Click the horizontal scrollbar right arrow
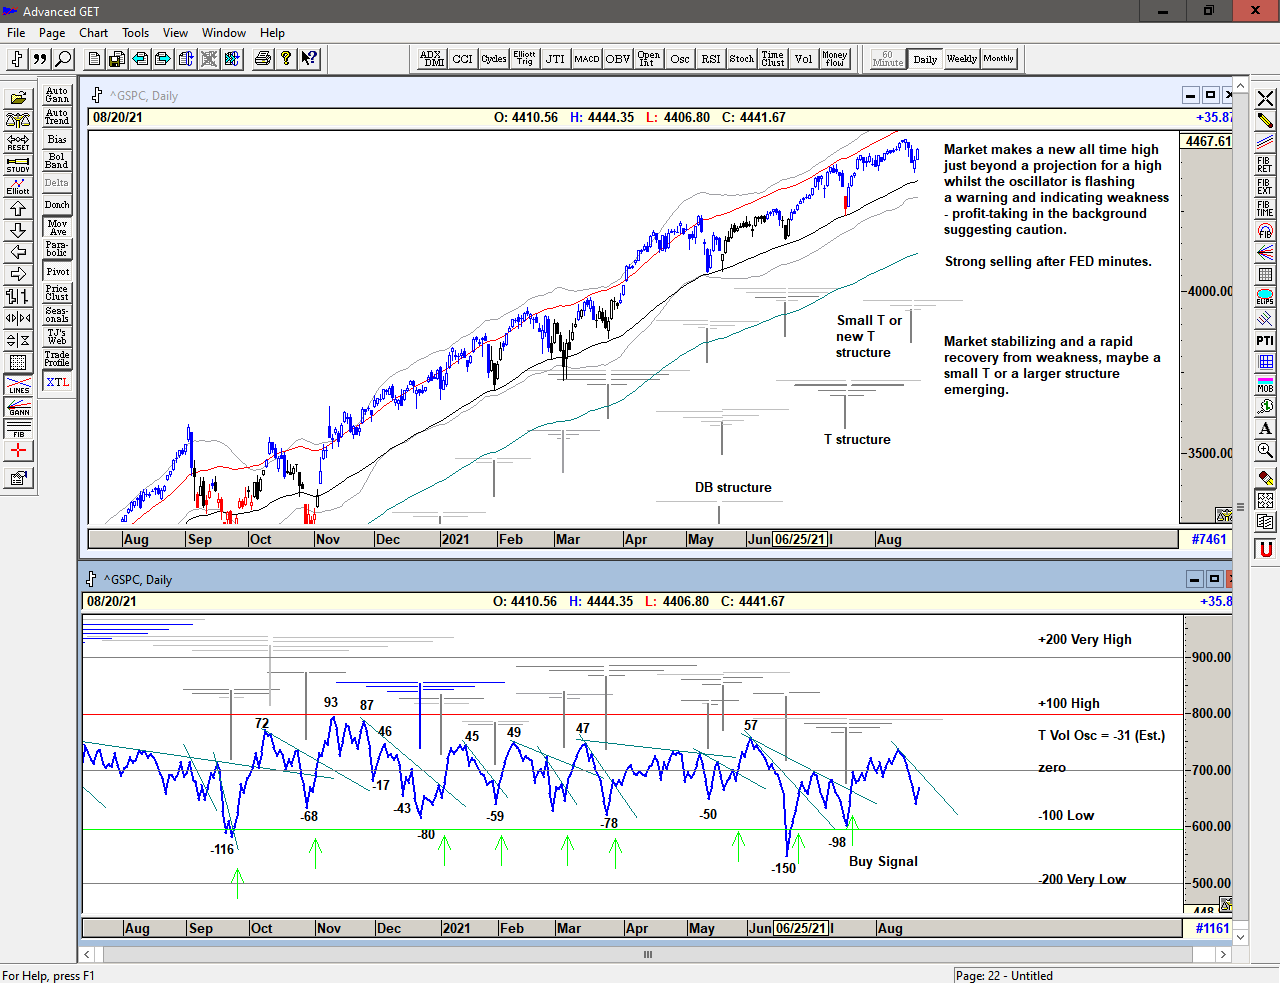The height and width of the screenshot is (983, 1280). [x=1222, y=954]
